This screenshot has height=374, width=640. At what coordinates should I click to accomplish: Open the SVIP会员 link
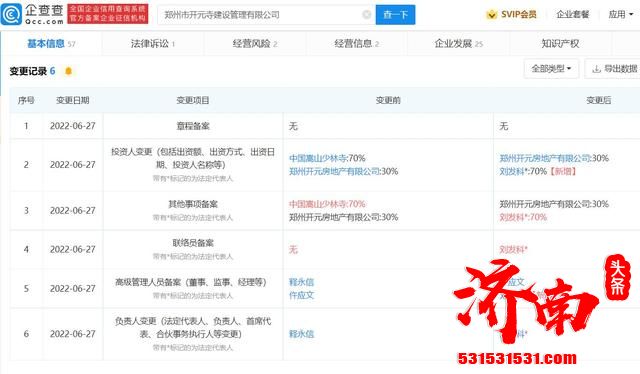coord(518,15)
